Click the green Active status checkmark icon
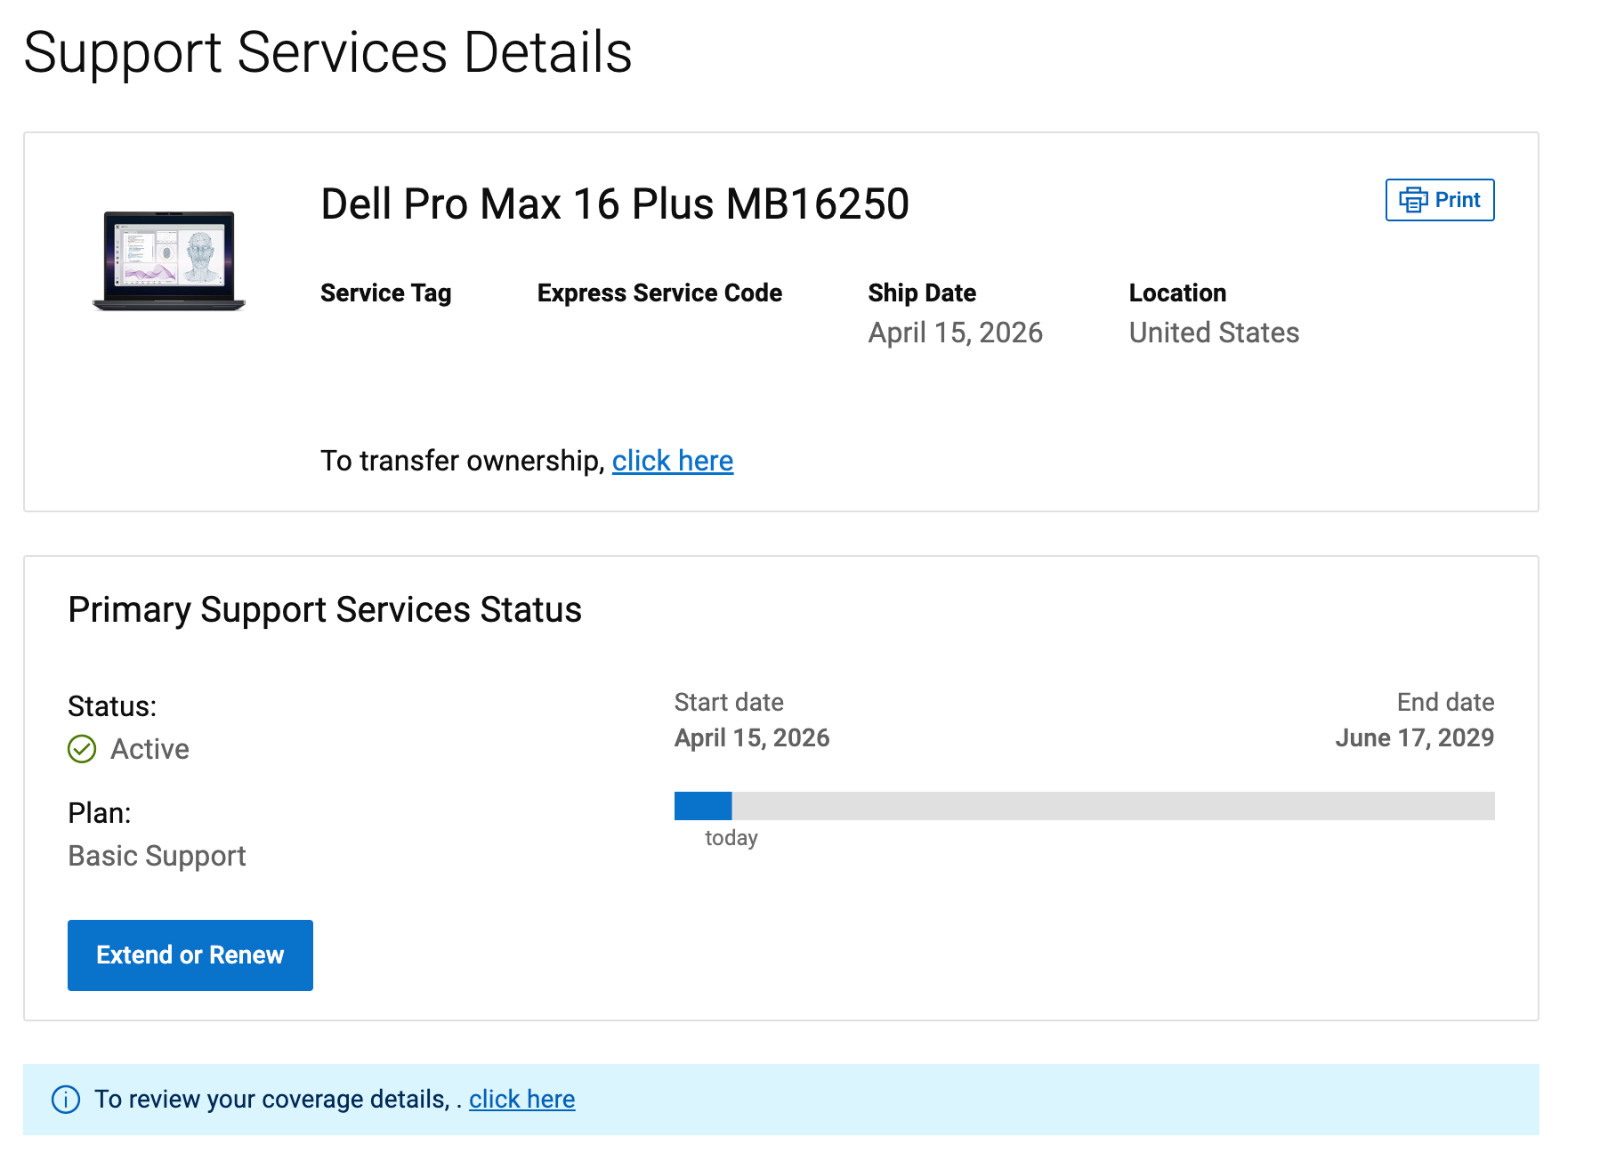Viewport: 1600px width, 1167px height. pos(82,749)
